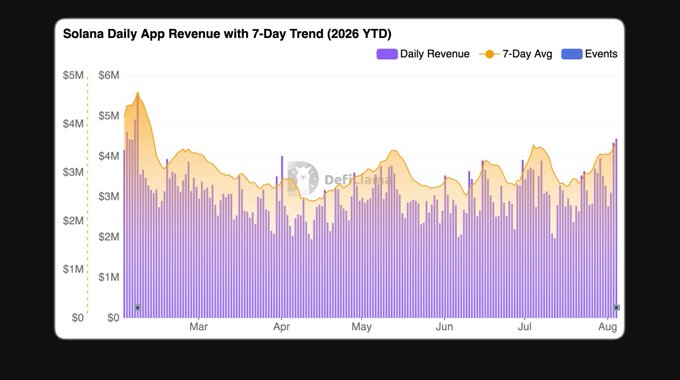Click the May x-axis label
680x380 pixels.
pos(361,327)
